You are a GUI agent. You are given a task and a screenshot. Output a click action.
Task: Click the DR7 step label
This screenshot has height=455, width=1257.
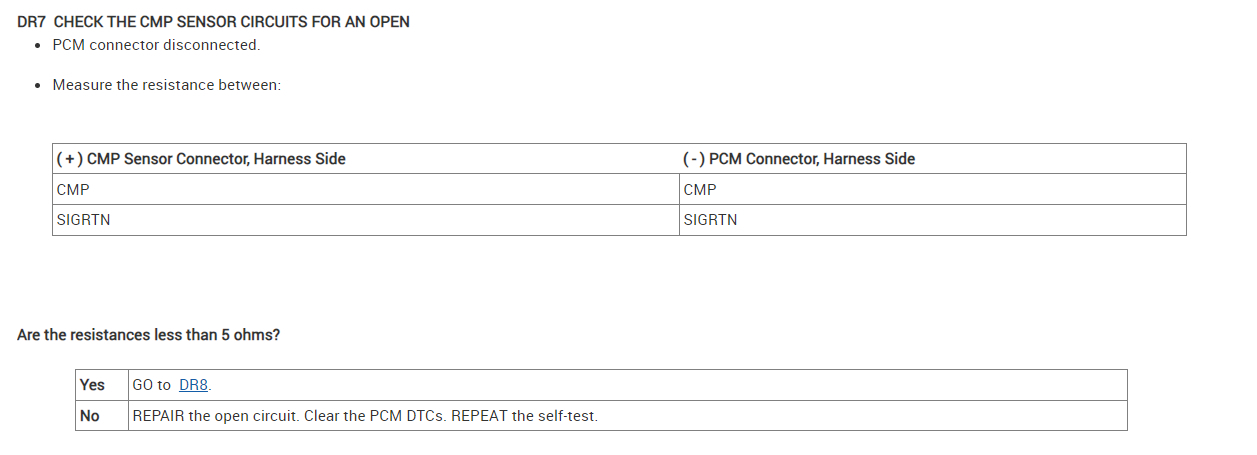32,21
